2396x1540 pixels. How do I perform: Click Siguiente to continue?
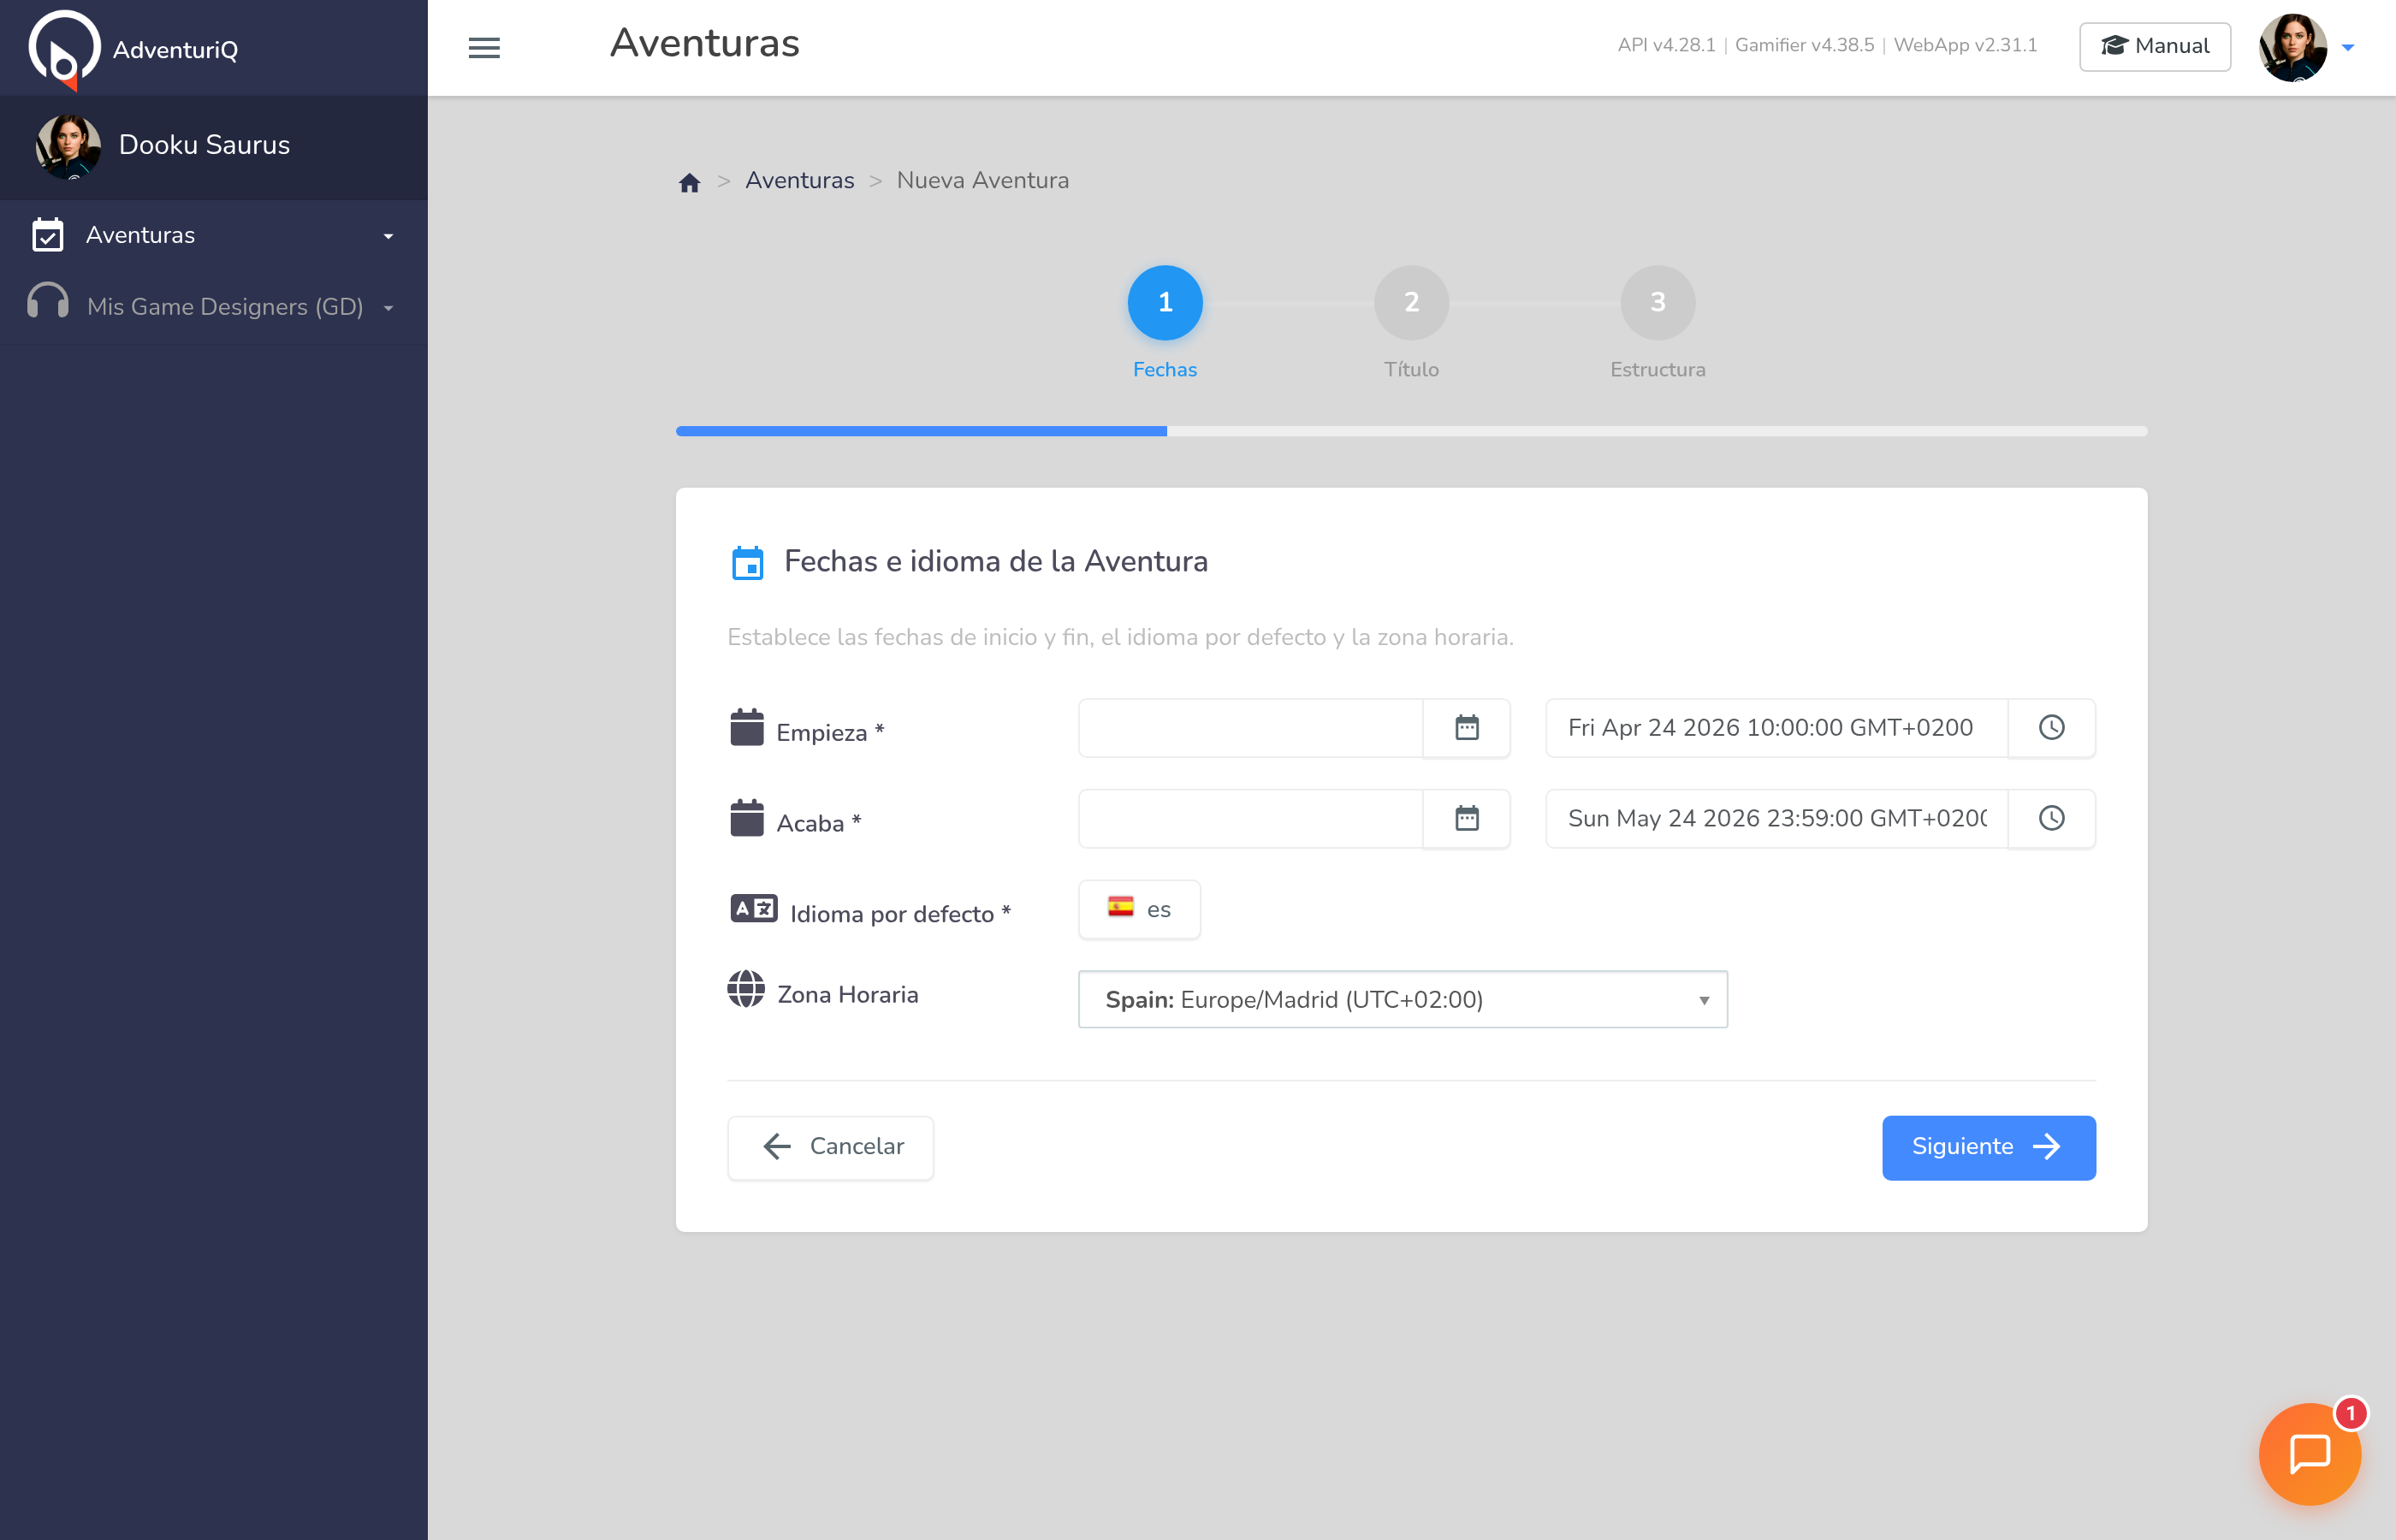pos(1988,1147)
